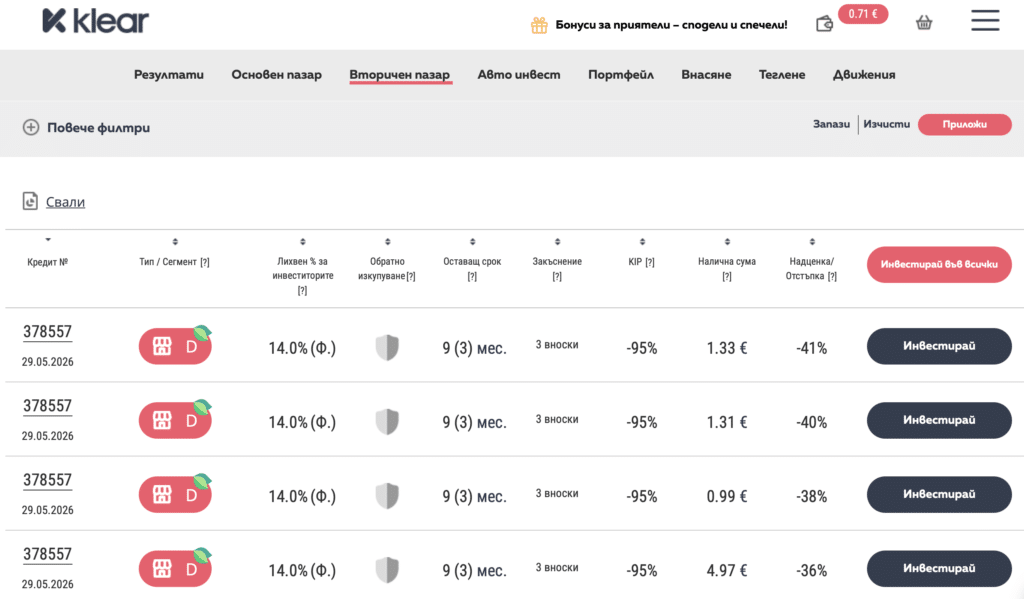Open the Резултати tab
Viewport: 1024px width, 599px height.
168,74
